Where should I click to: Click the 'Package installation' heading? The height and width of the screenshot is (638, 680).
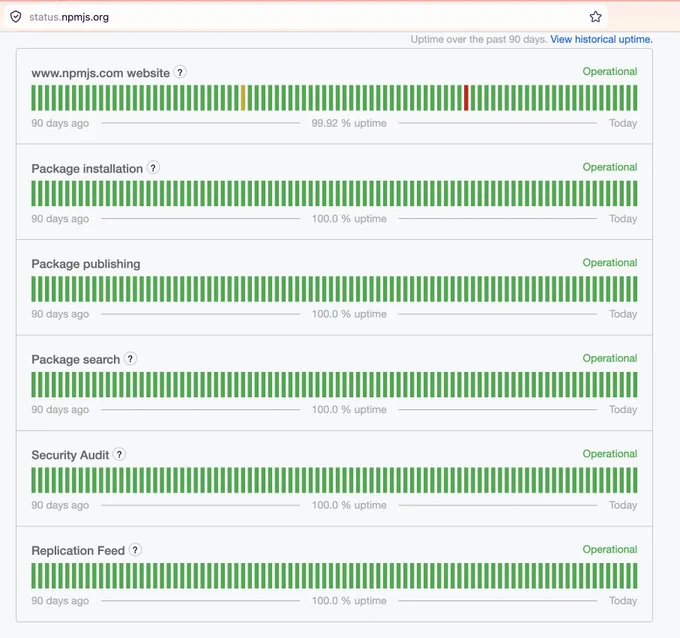(x=87, y=168)
